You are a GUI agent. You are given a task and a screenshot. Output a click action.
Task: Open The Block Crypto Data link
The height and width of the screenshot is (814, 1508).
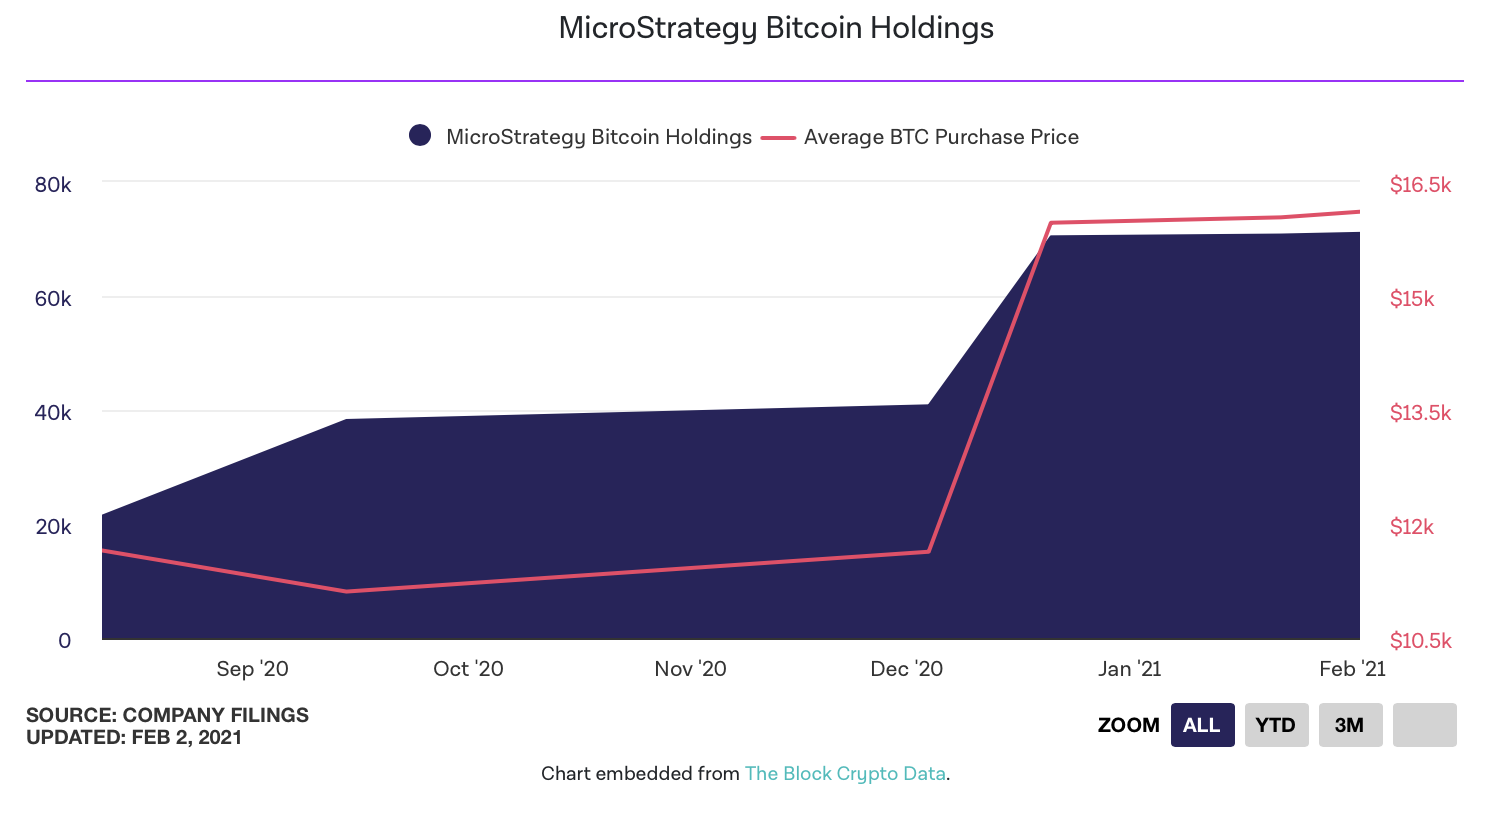pyautogui.click(x=845, y=773)
